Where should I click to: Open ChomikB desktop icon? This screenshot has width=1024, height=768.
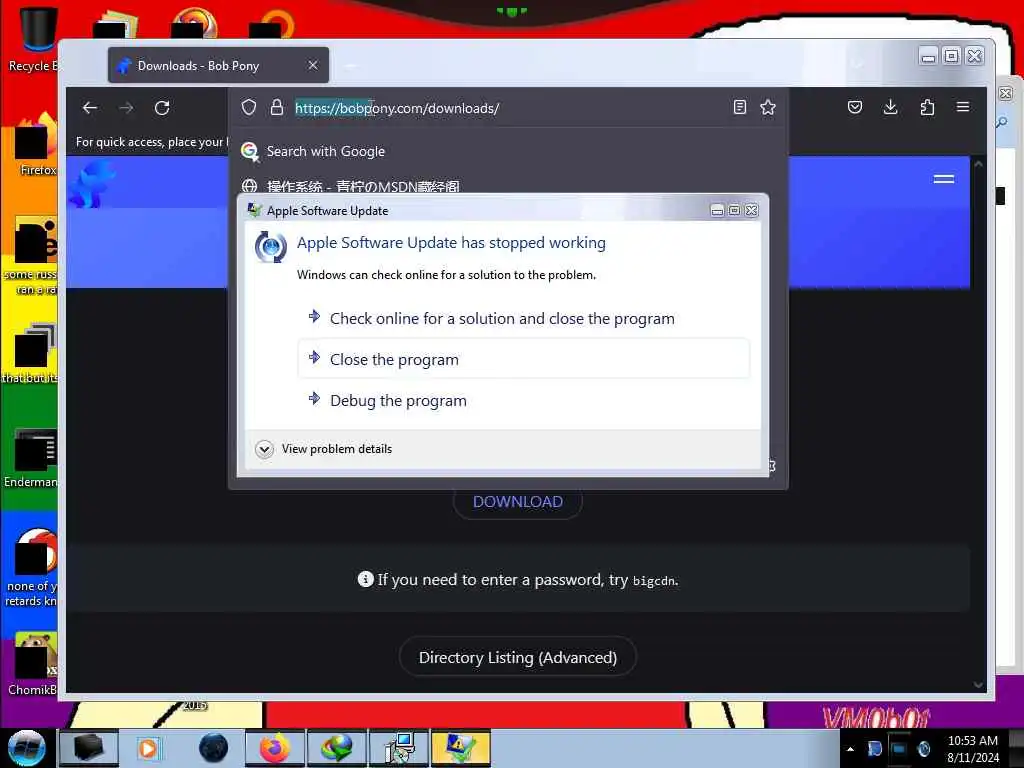click(x=33, y=664)
